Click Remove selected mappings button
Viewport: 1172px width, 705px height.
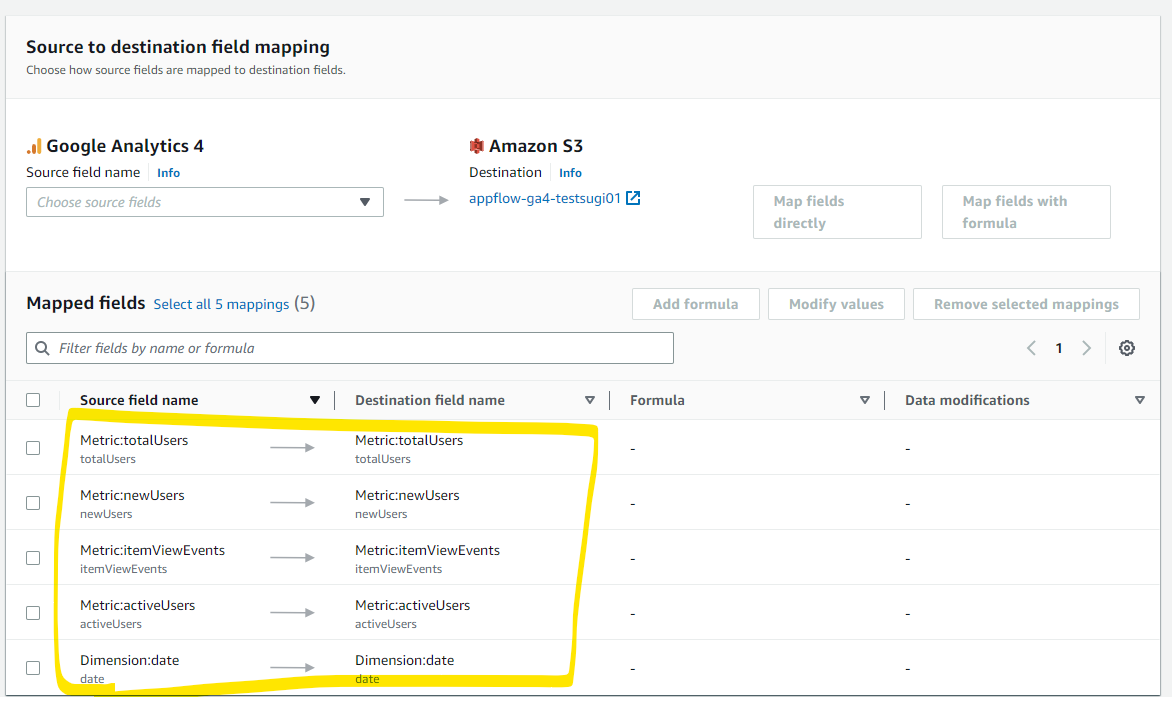click(x=1026, y=304)
